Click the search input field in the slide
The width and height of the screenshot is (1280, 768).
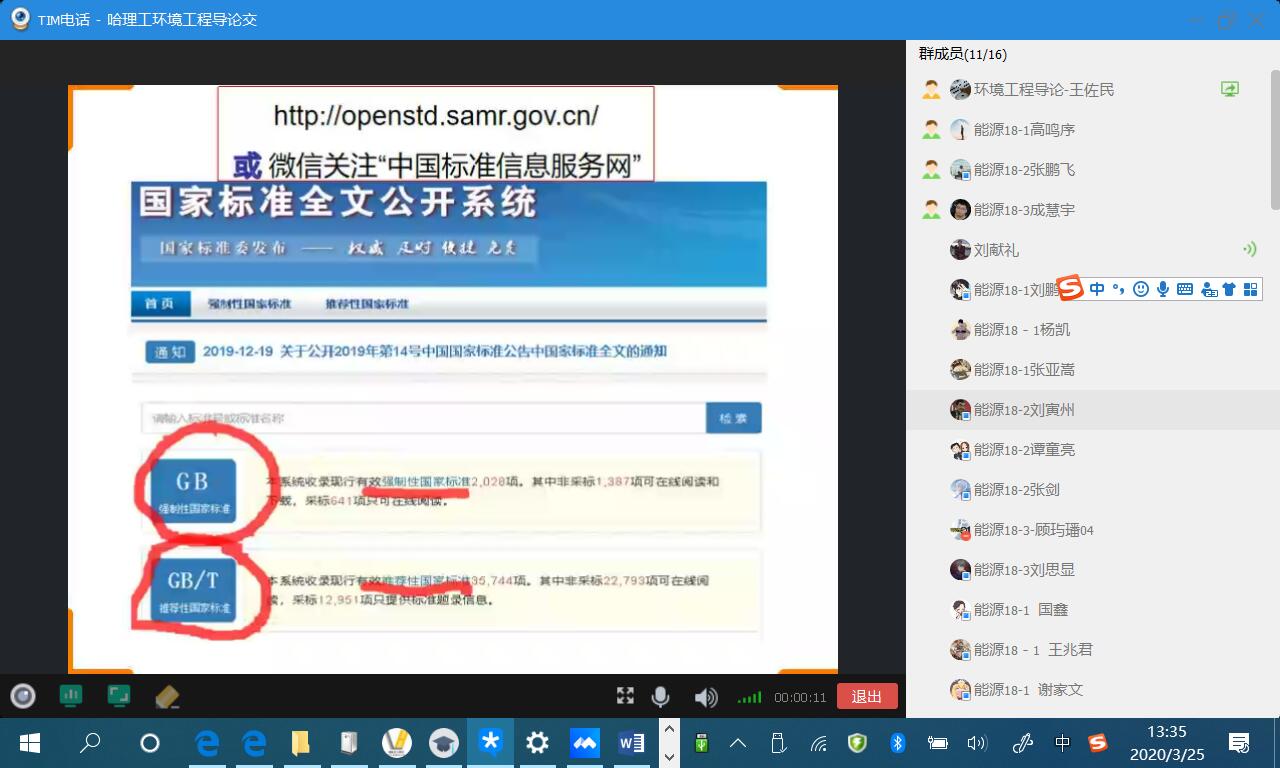(423, 418)
